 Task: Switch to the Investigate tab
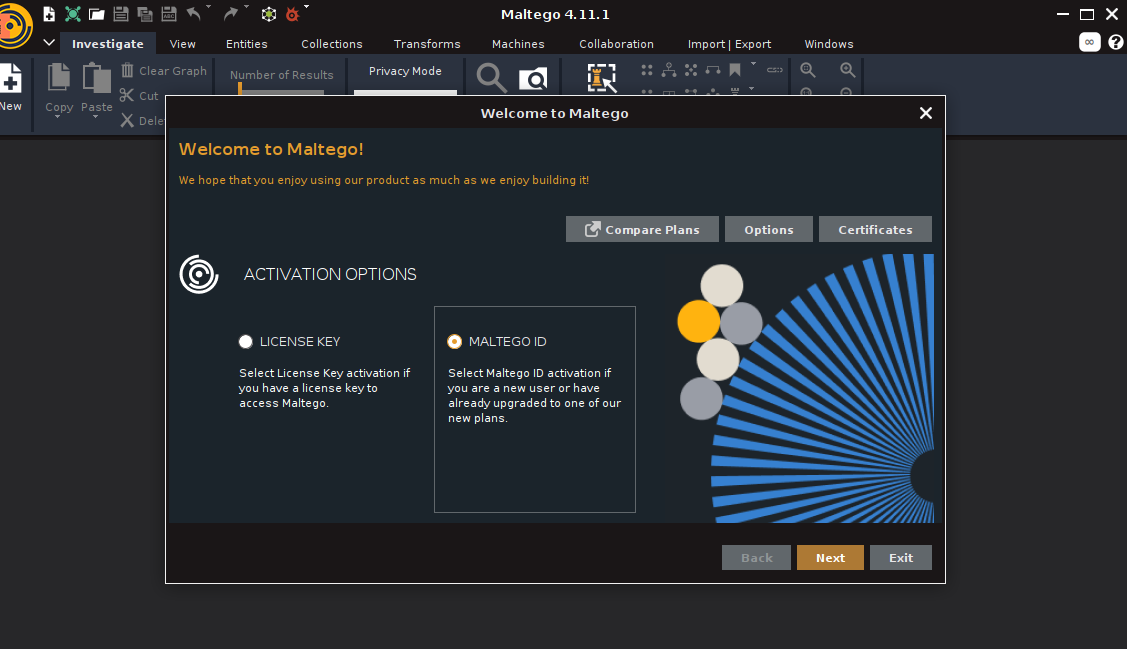108,44
